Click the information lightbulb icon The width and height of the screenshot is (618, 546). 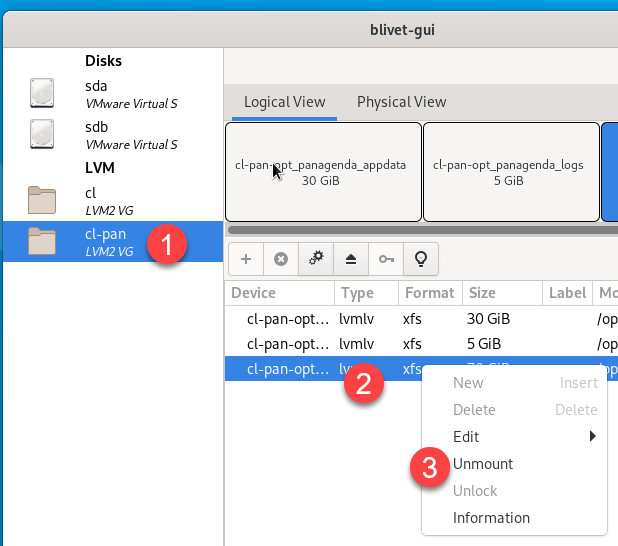coord(421,259)
